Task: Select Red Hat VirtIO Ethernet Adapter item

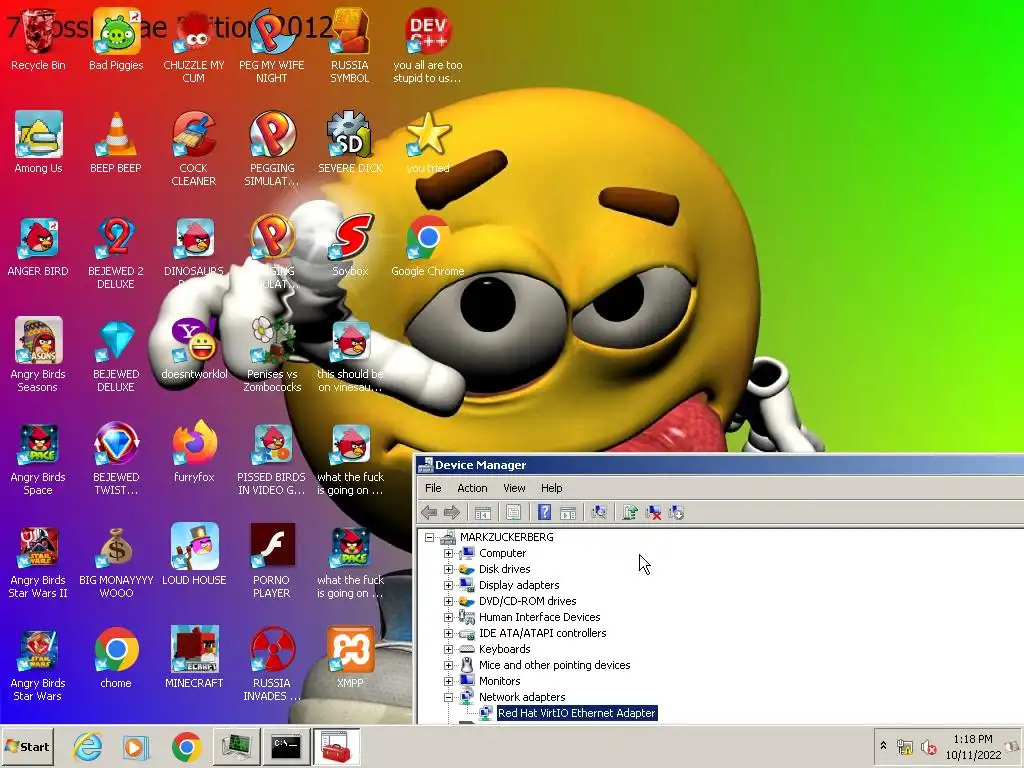Action: point(576,713)
